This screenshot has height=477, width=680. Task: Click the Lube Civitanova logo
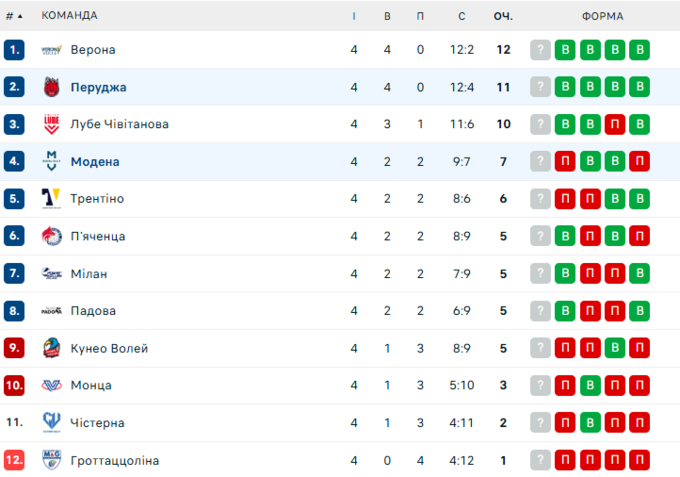tap(52, 124)
